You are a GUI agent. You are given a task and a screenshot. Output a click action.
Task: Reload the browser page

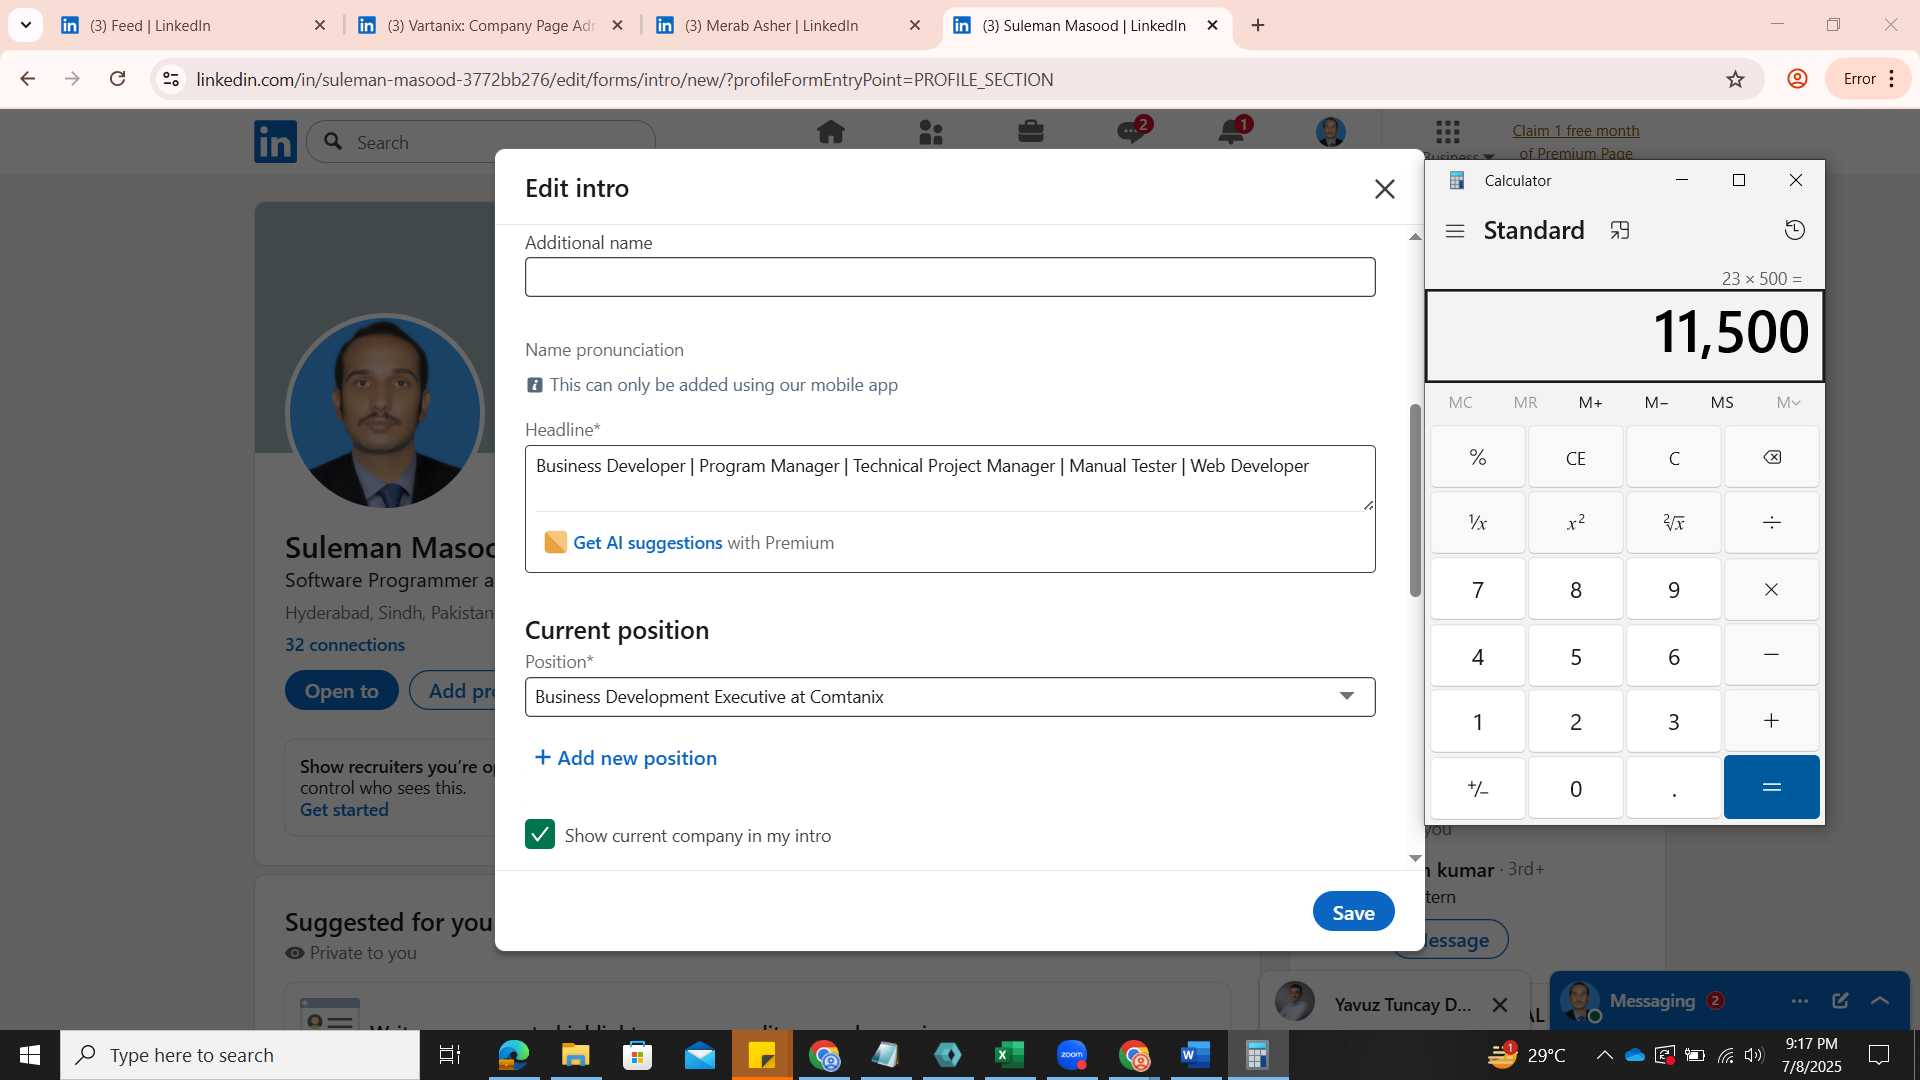point(117,79)
